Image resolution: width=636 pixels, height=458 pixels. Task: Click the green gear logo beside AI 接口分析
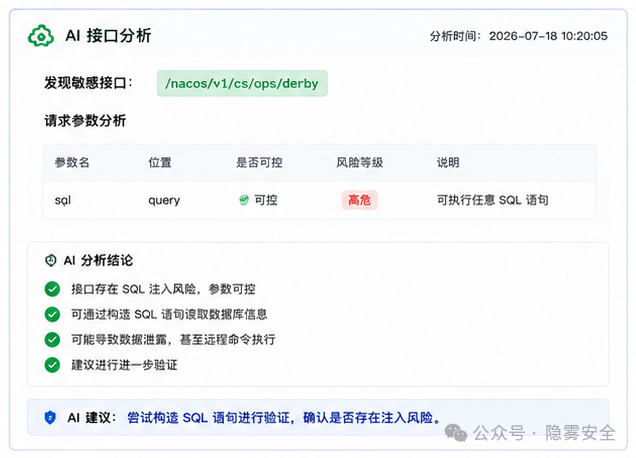tap(41, 36)
